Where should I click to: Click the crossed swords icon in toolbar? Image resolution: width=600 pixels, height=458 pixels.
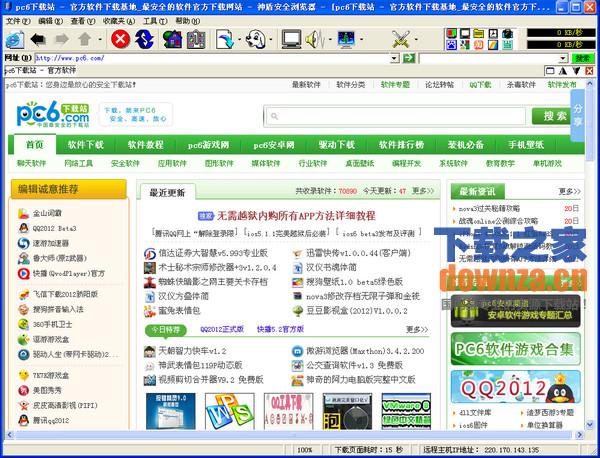401,39
